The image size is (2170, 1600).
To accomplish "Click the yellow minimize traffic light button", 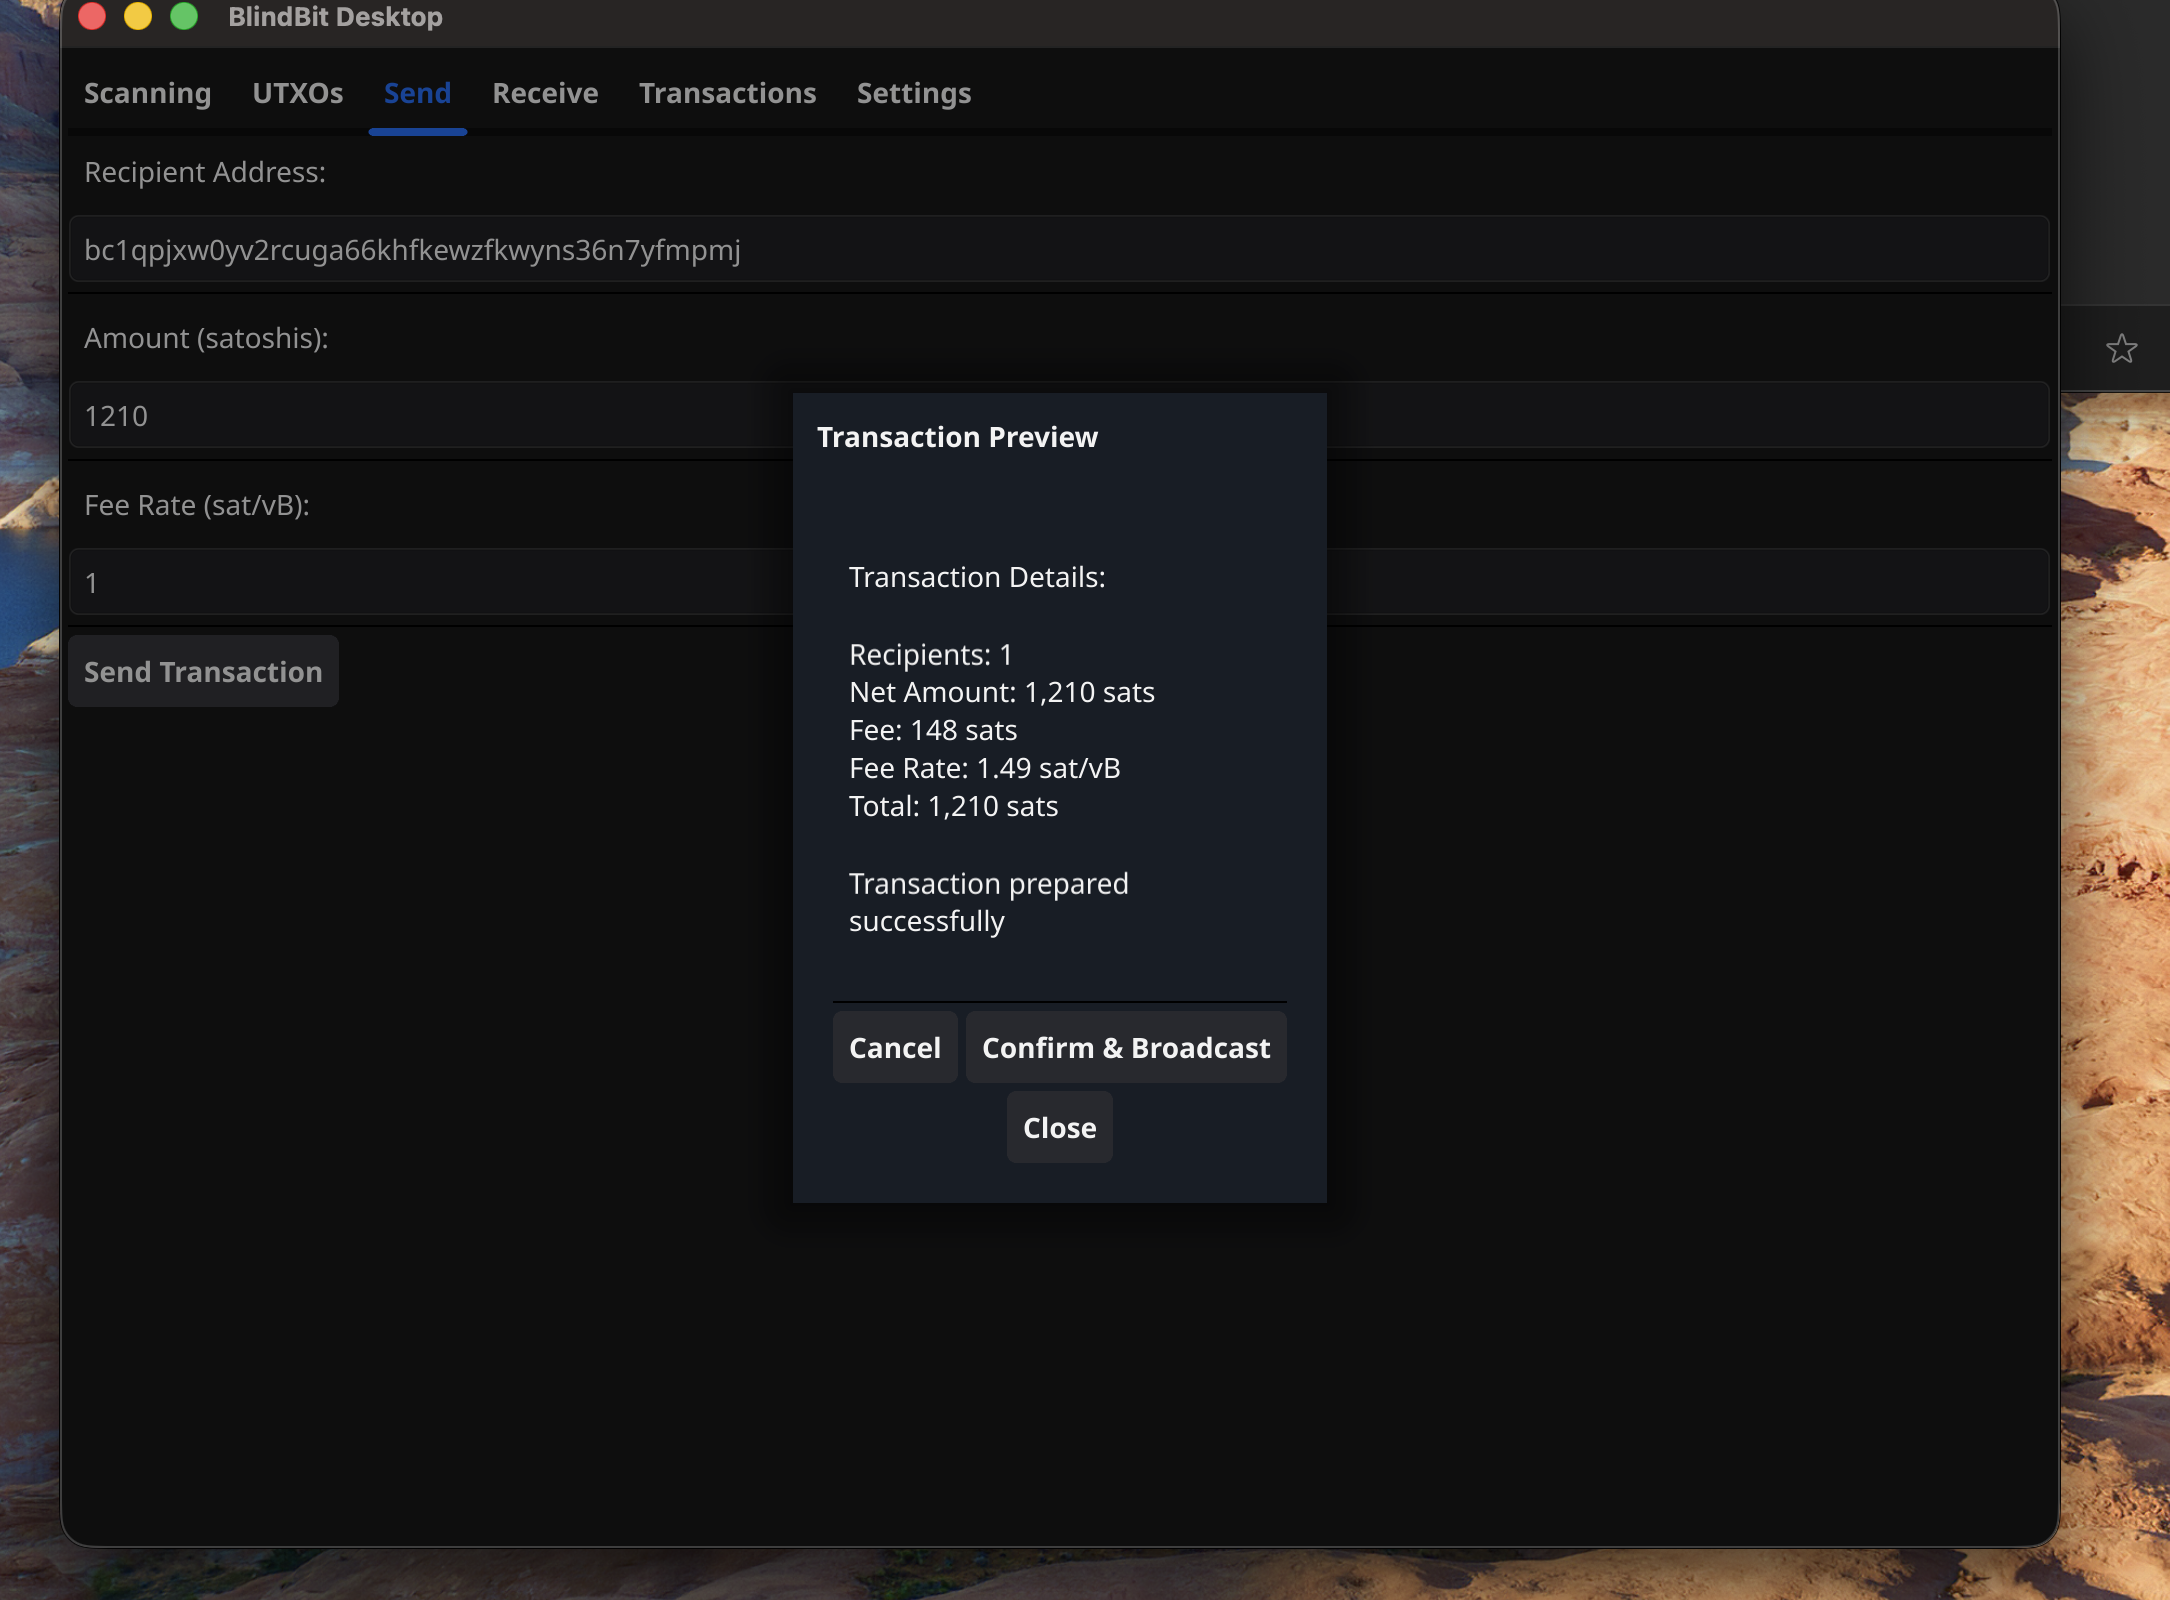I will click(x=139, y=16).
